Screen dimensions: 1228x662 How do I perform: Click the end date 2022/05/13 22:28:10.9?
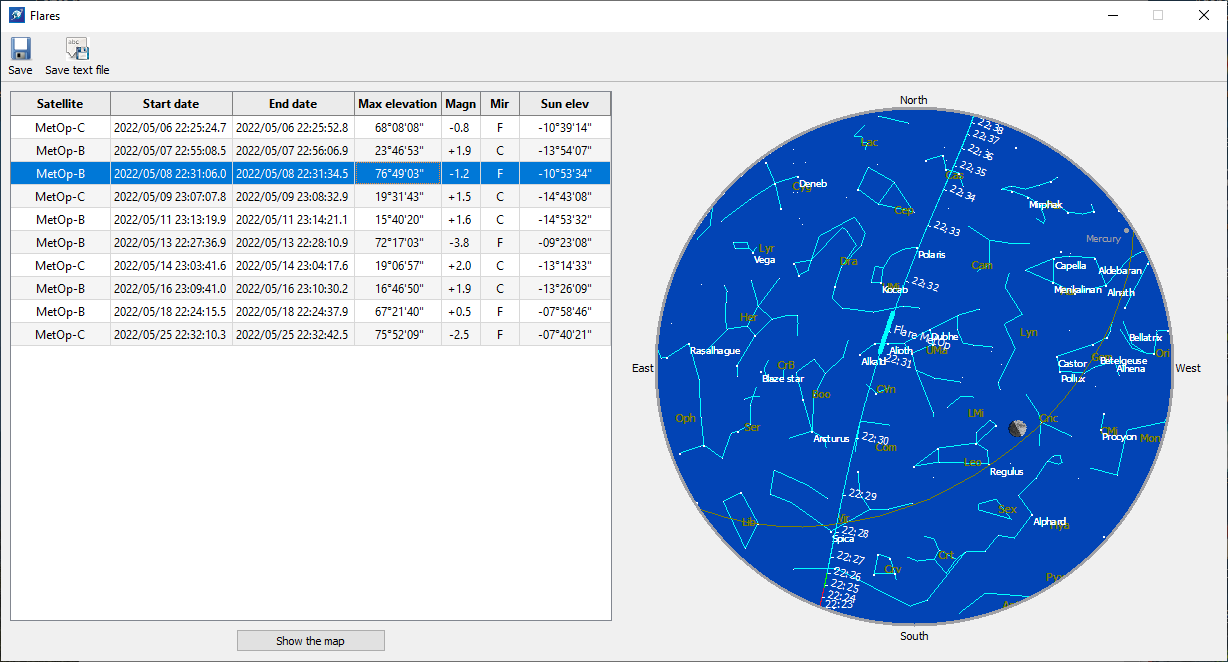293,243
